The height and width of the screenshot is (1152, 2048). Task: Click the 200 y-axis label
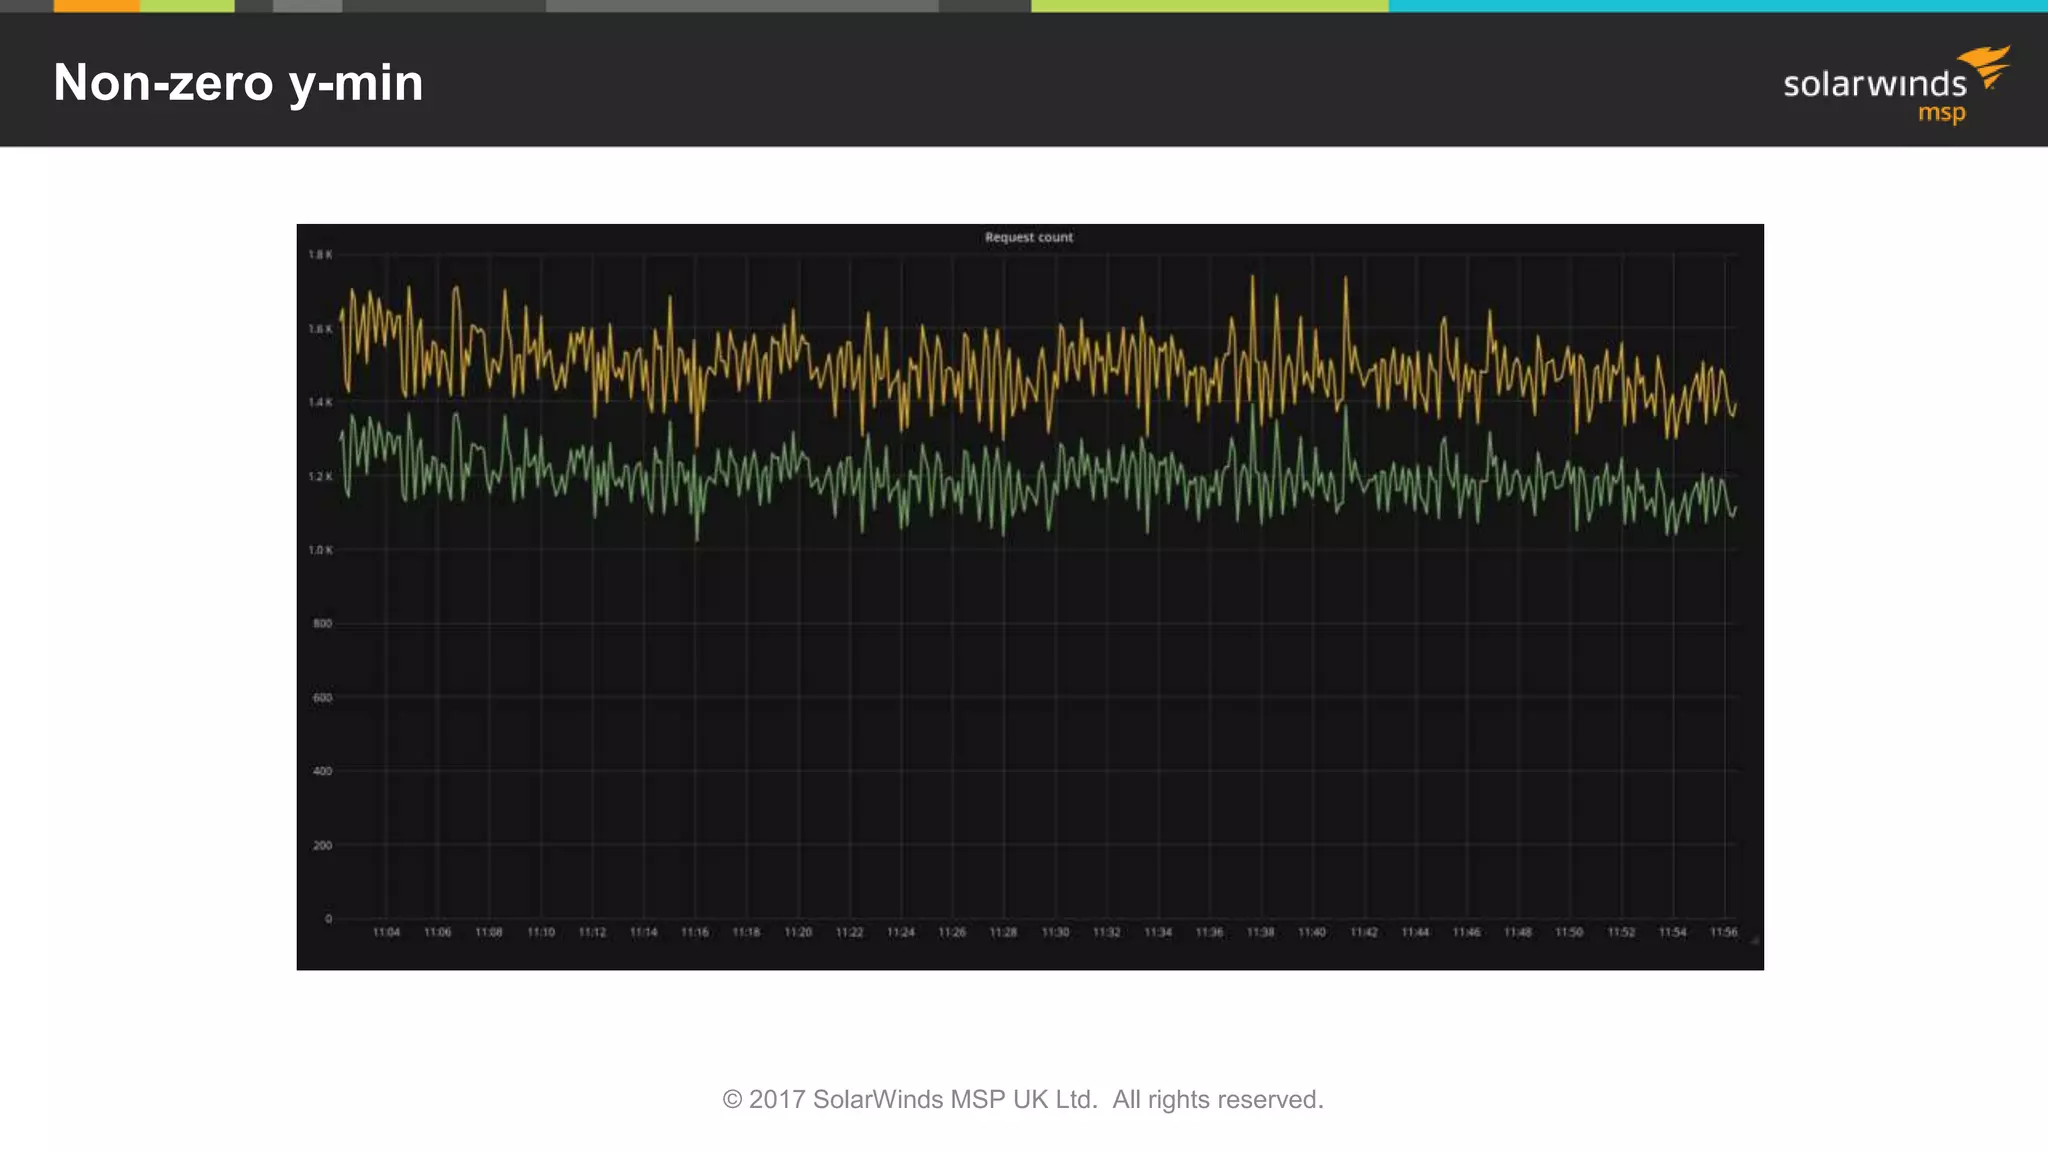coord(322,845)
